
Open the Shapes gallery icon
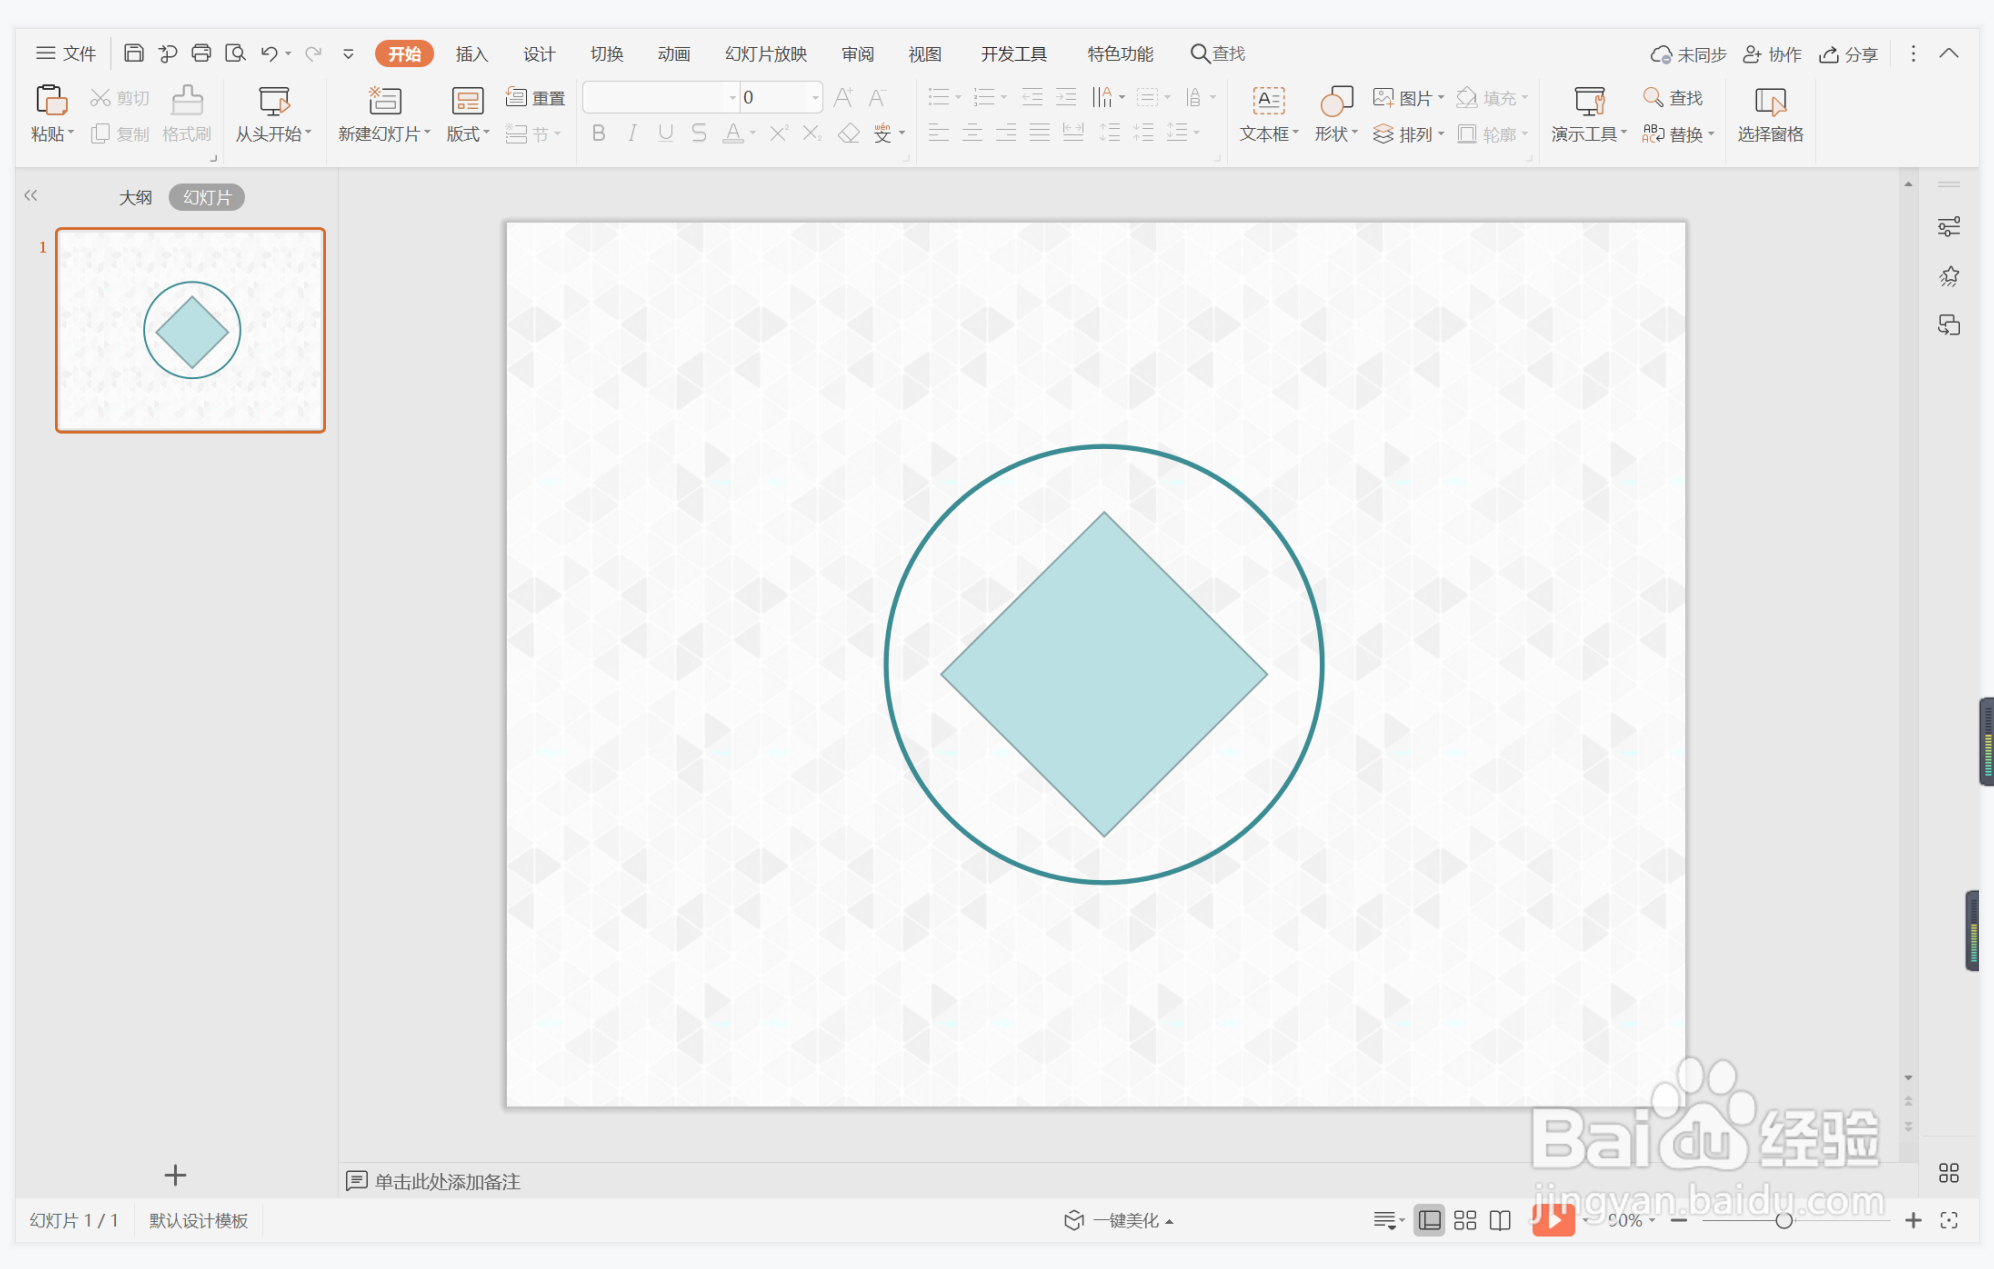click(1336, 100)
